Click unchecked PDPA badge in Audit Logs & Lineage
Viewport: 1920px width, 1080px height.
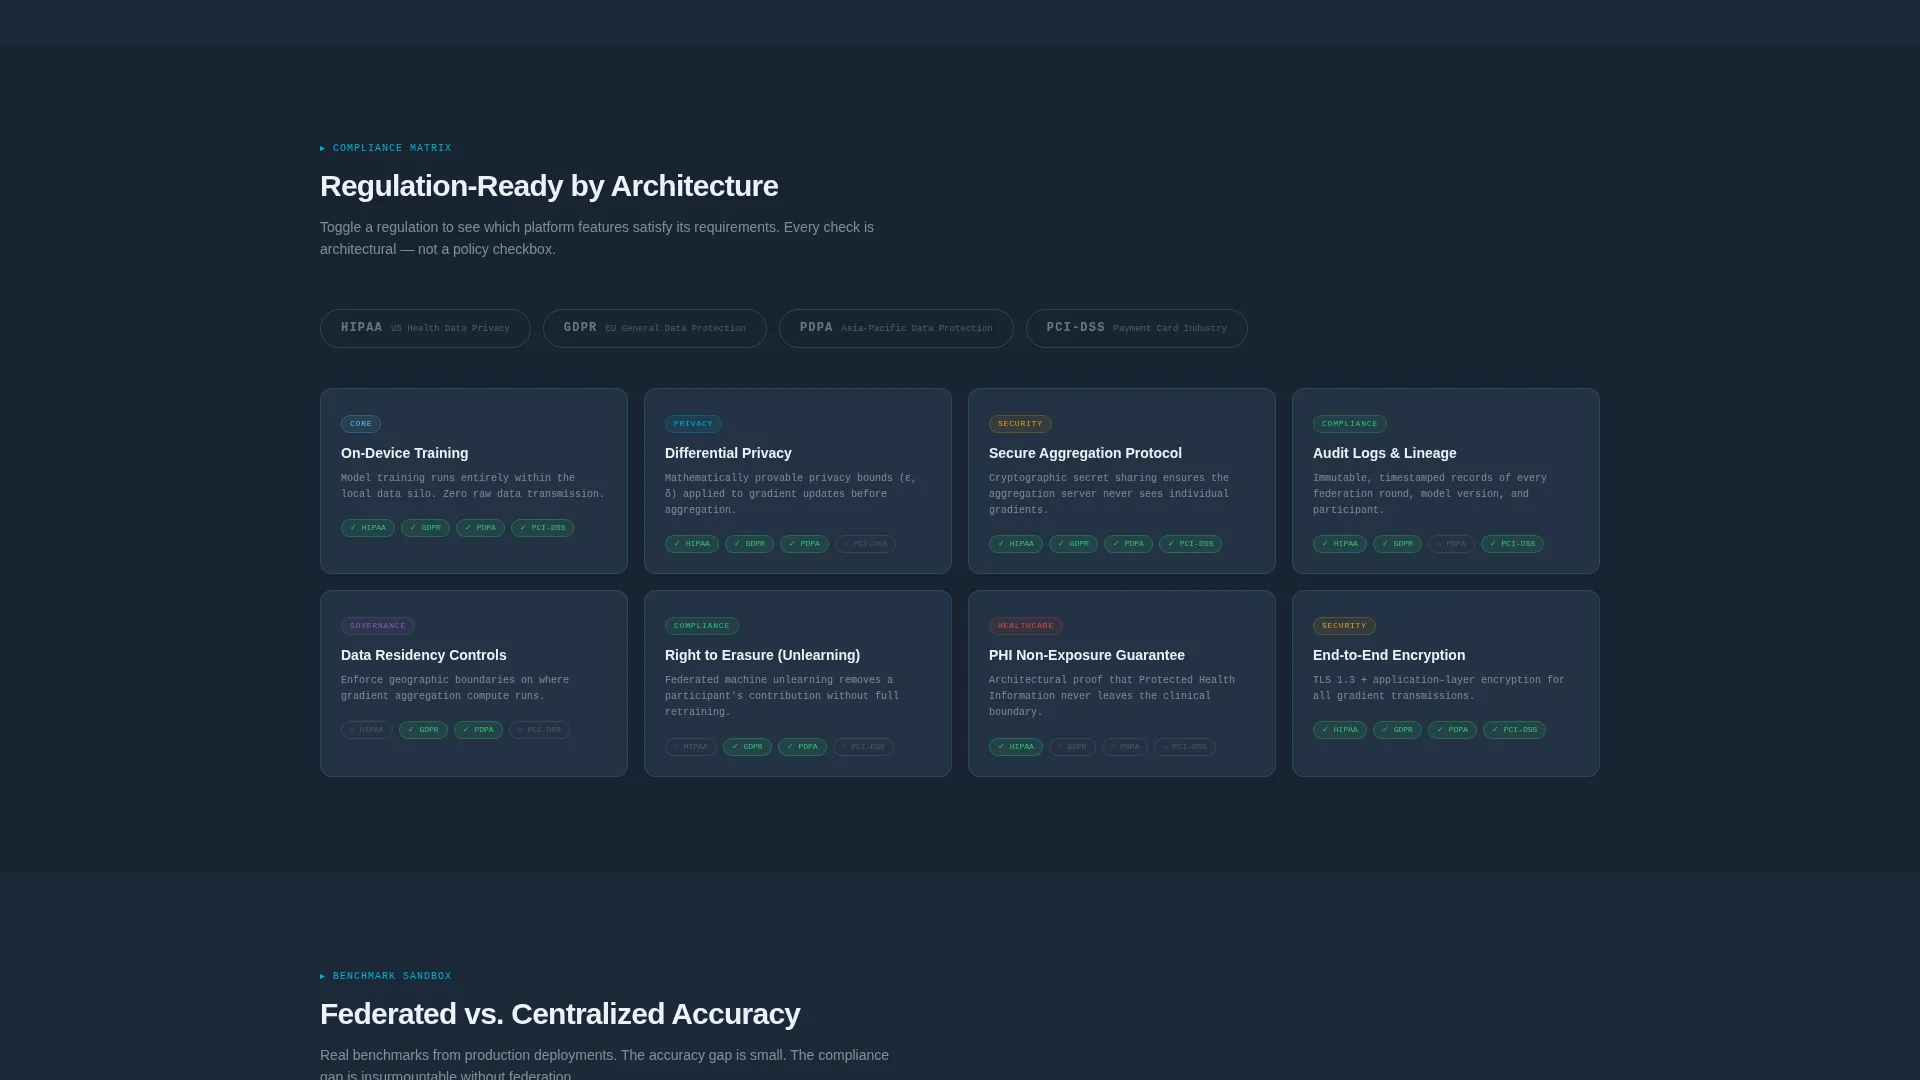point(1451,544)
